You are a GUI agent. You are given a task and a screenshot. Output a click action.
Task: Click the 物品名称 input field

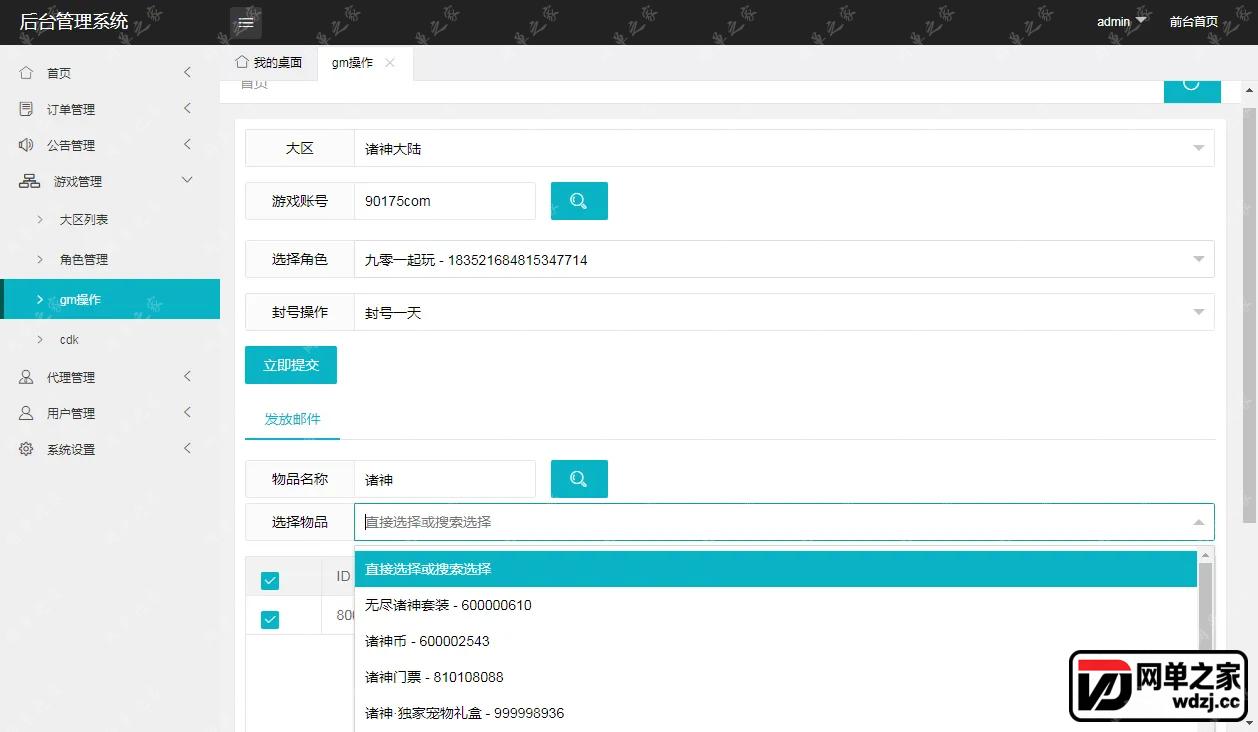coord(445,479)
